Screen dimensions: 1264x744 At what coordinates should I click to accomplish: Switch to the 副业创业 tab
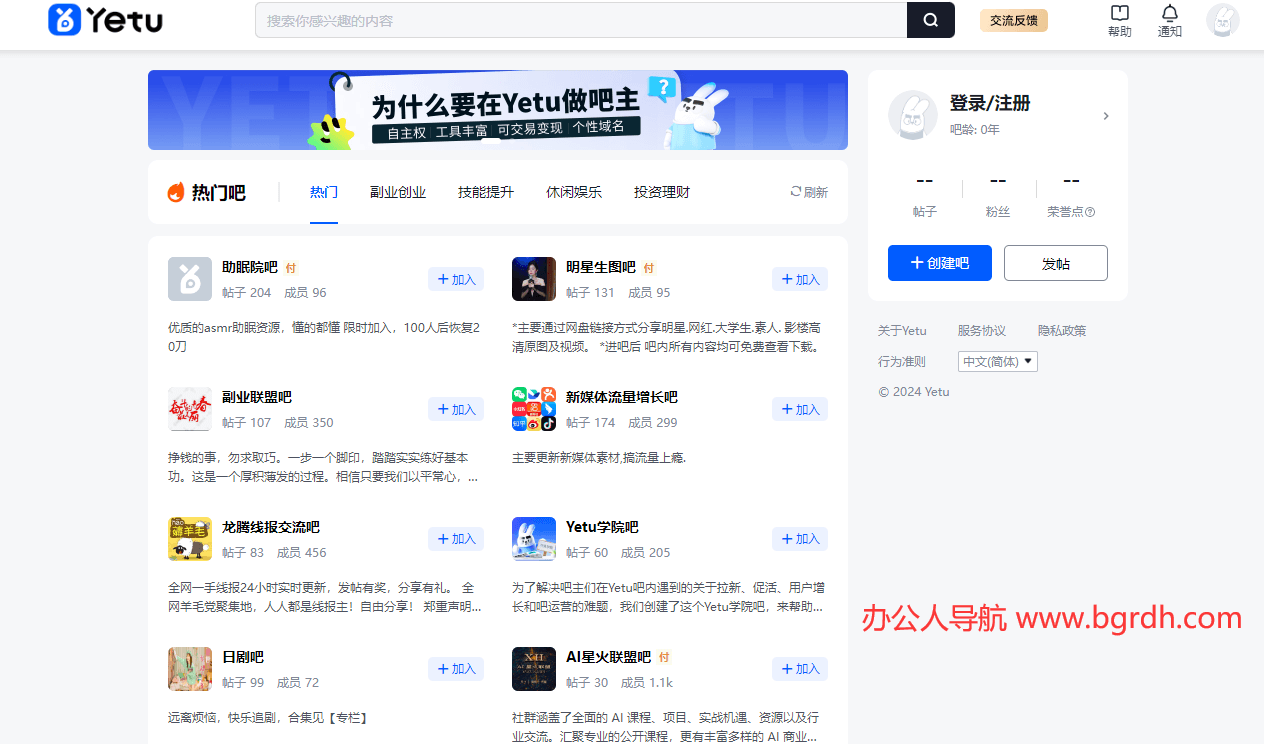click(x=398, y=192)
